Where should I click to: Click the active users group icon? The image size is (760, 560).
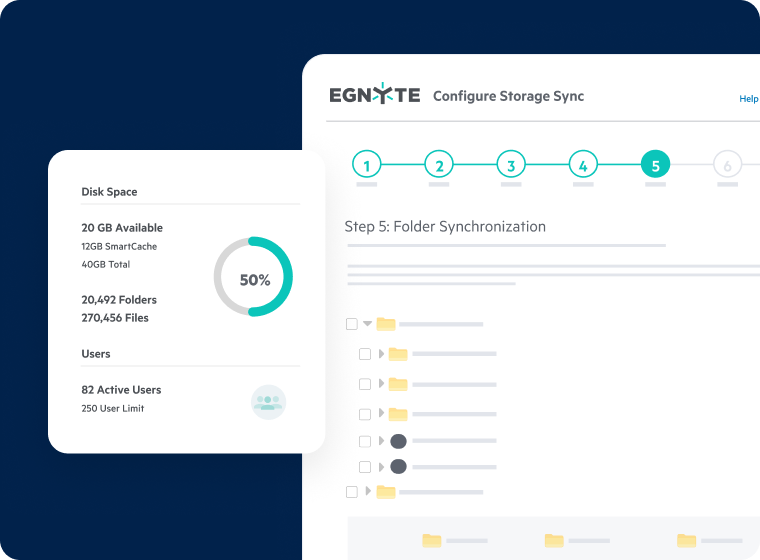point(268,402)
